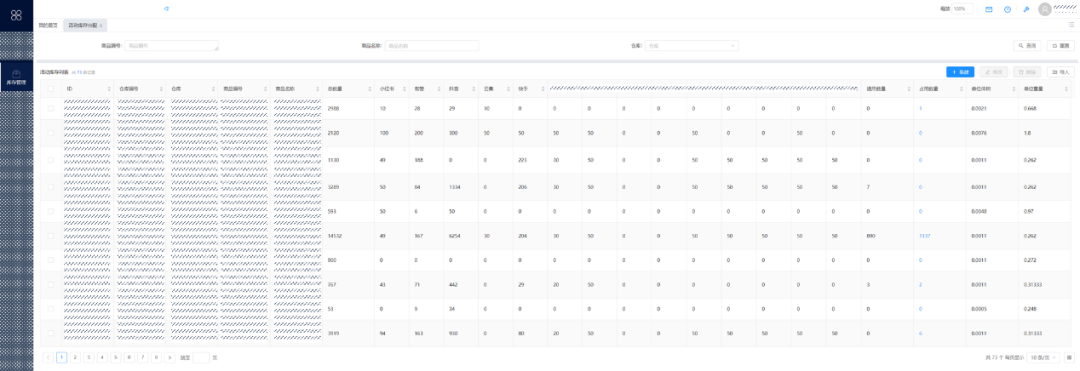Click the 导入 import button
Screen dimensions: 1080x371
tap(1061, 72)
